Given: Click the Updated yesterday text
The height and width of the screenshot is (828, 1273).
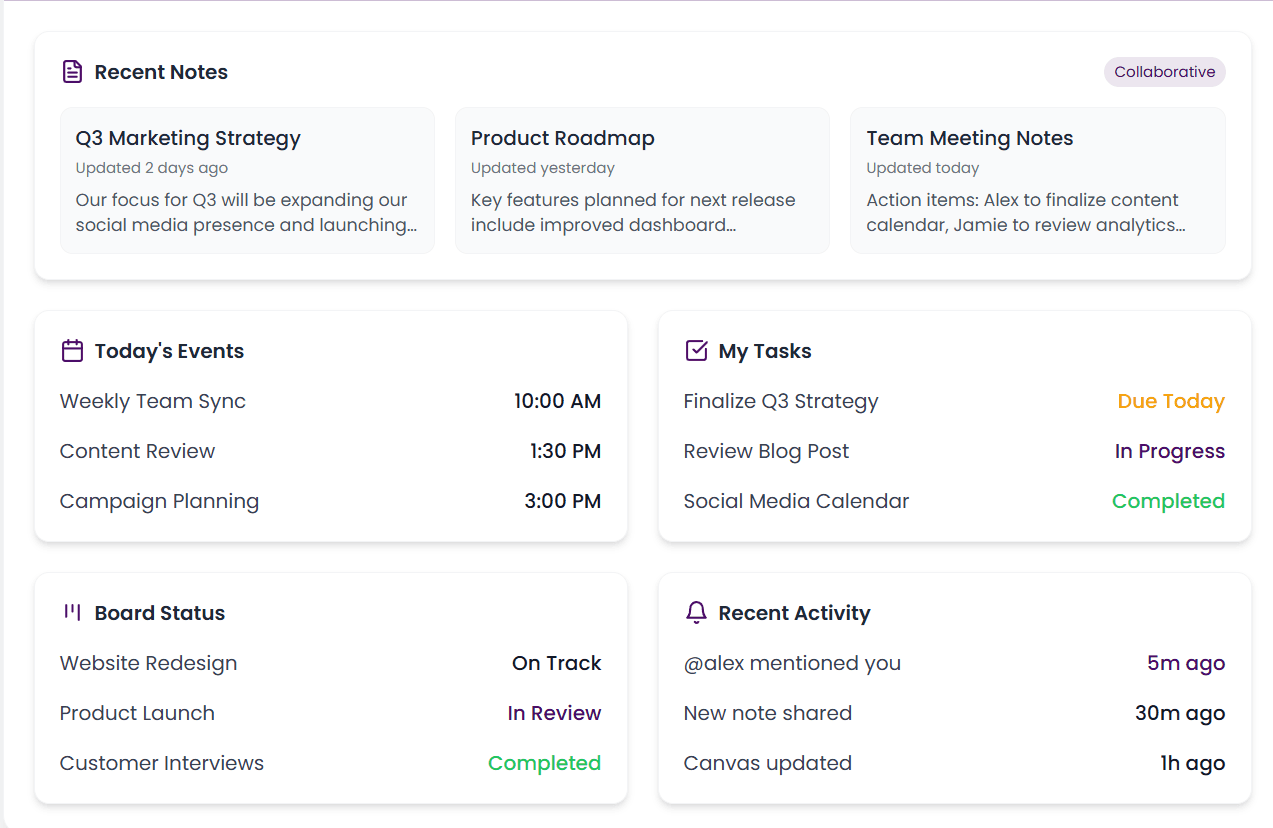Looking at the screenshot, I should 543,168.
